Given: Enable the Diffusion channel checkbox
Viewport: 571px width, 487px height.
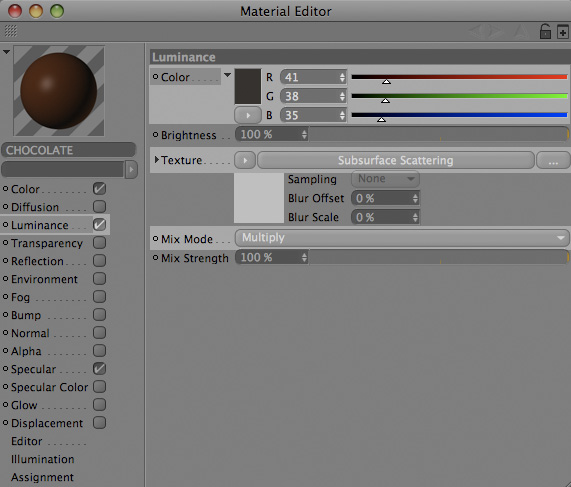Looking at the screenshot, I should (x=99, y=207).
